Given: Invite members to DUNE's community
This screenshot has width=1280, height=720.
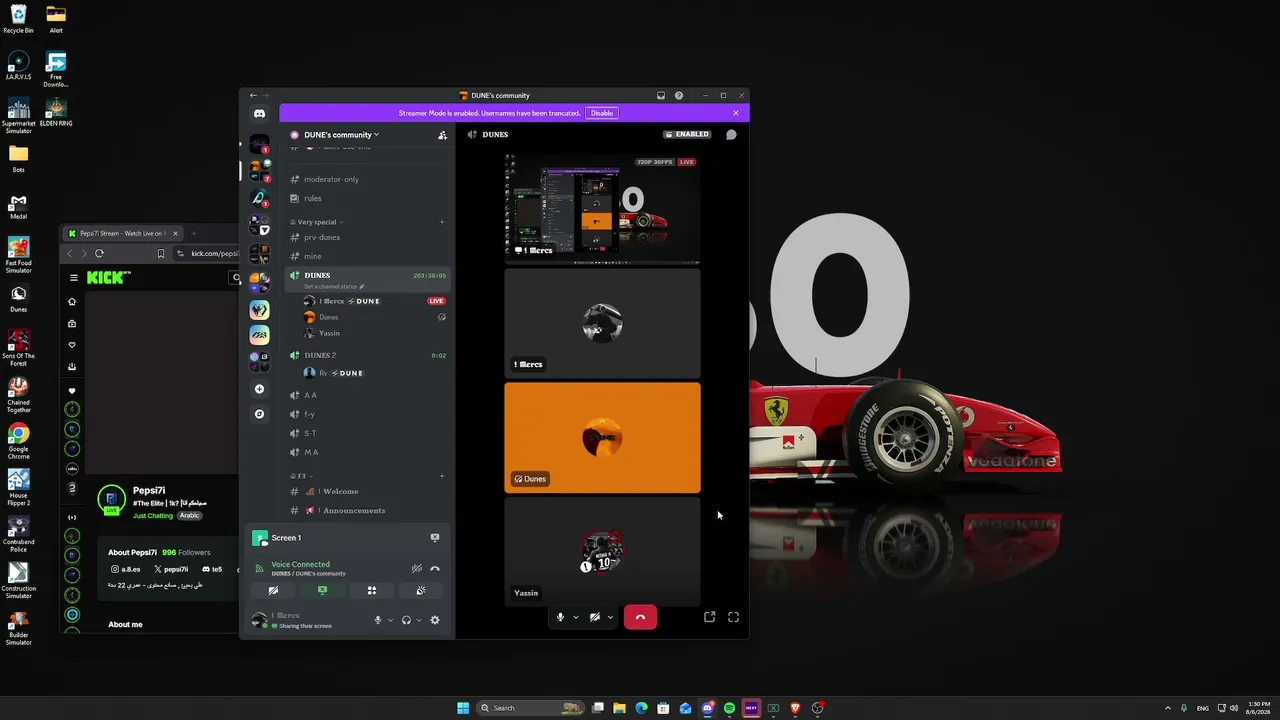Looking at the screenshot, I should pos(442,135).
